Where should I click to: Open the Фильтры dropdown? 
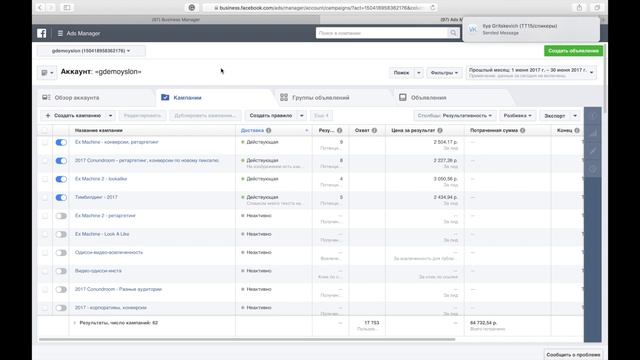coord(444,73)
